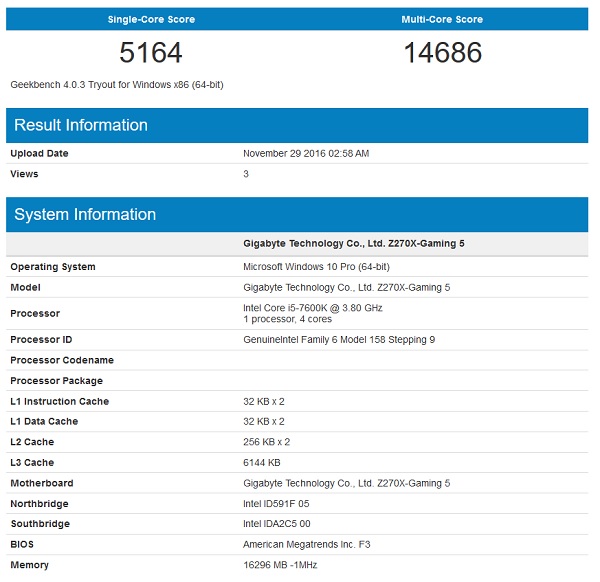Click the Memory label
The width and height of the screenshot is (600, 582).
(29, 565)
